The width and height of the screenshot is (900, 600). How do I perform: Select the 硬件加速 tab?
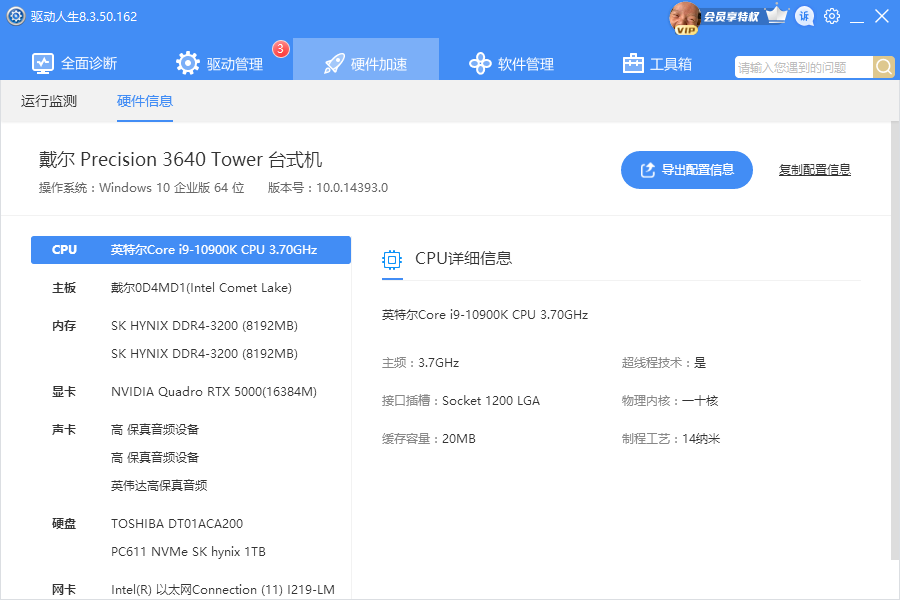click(366, 59)
